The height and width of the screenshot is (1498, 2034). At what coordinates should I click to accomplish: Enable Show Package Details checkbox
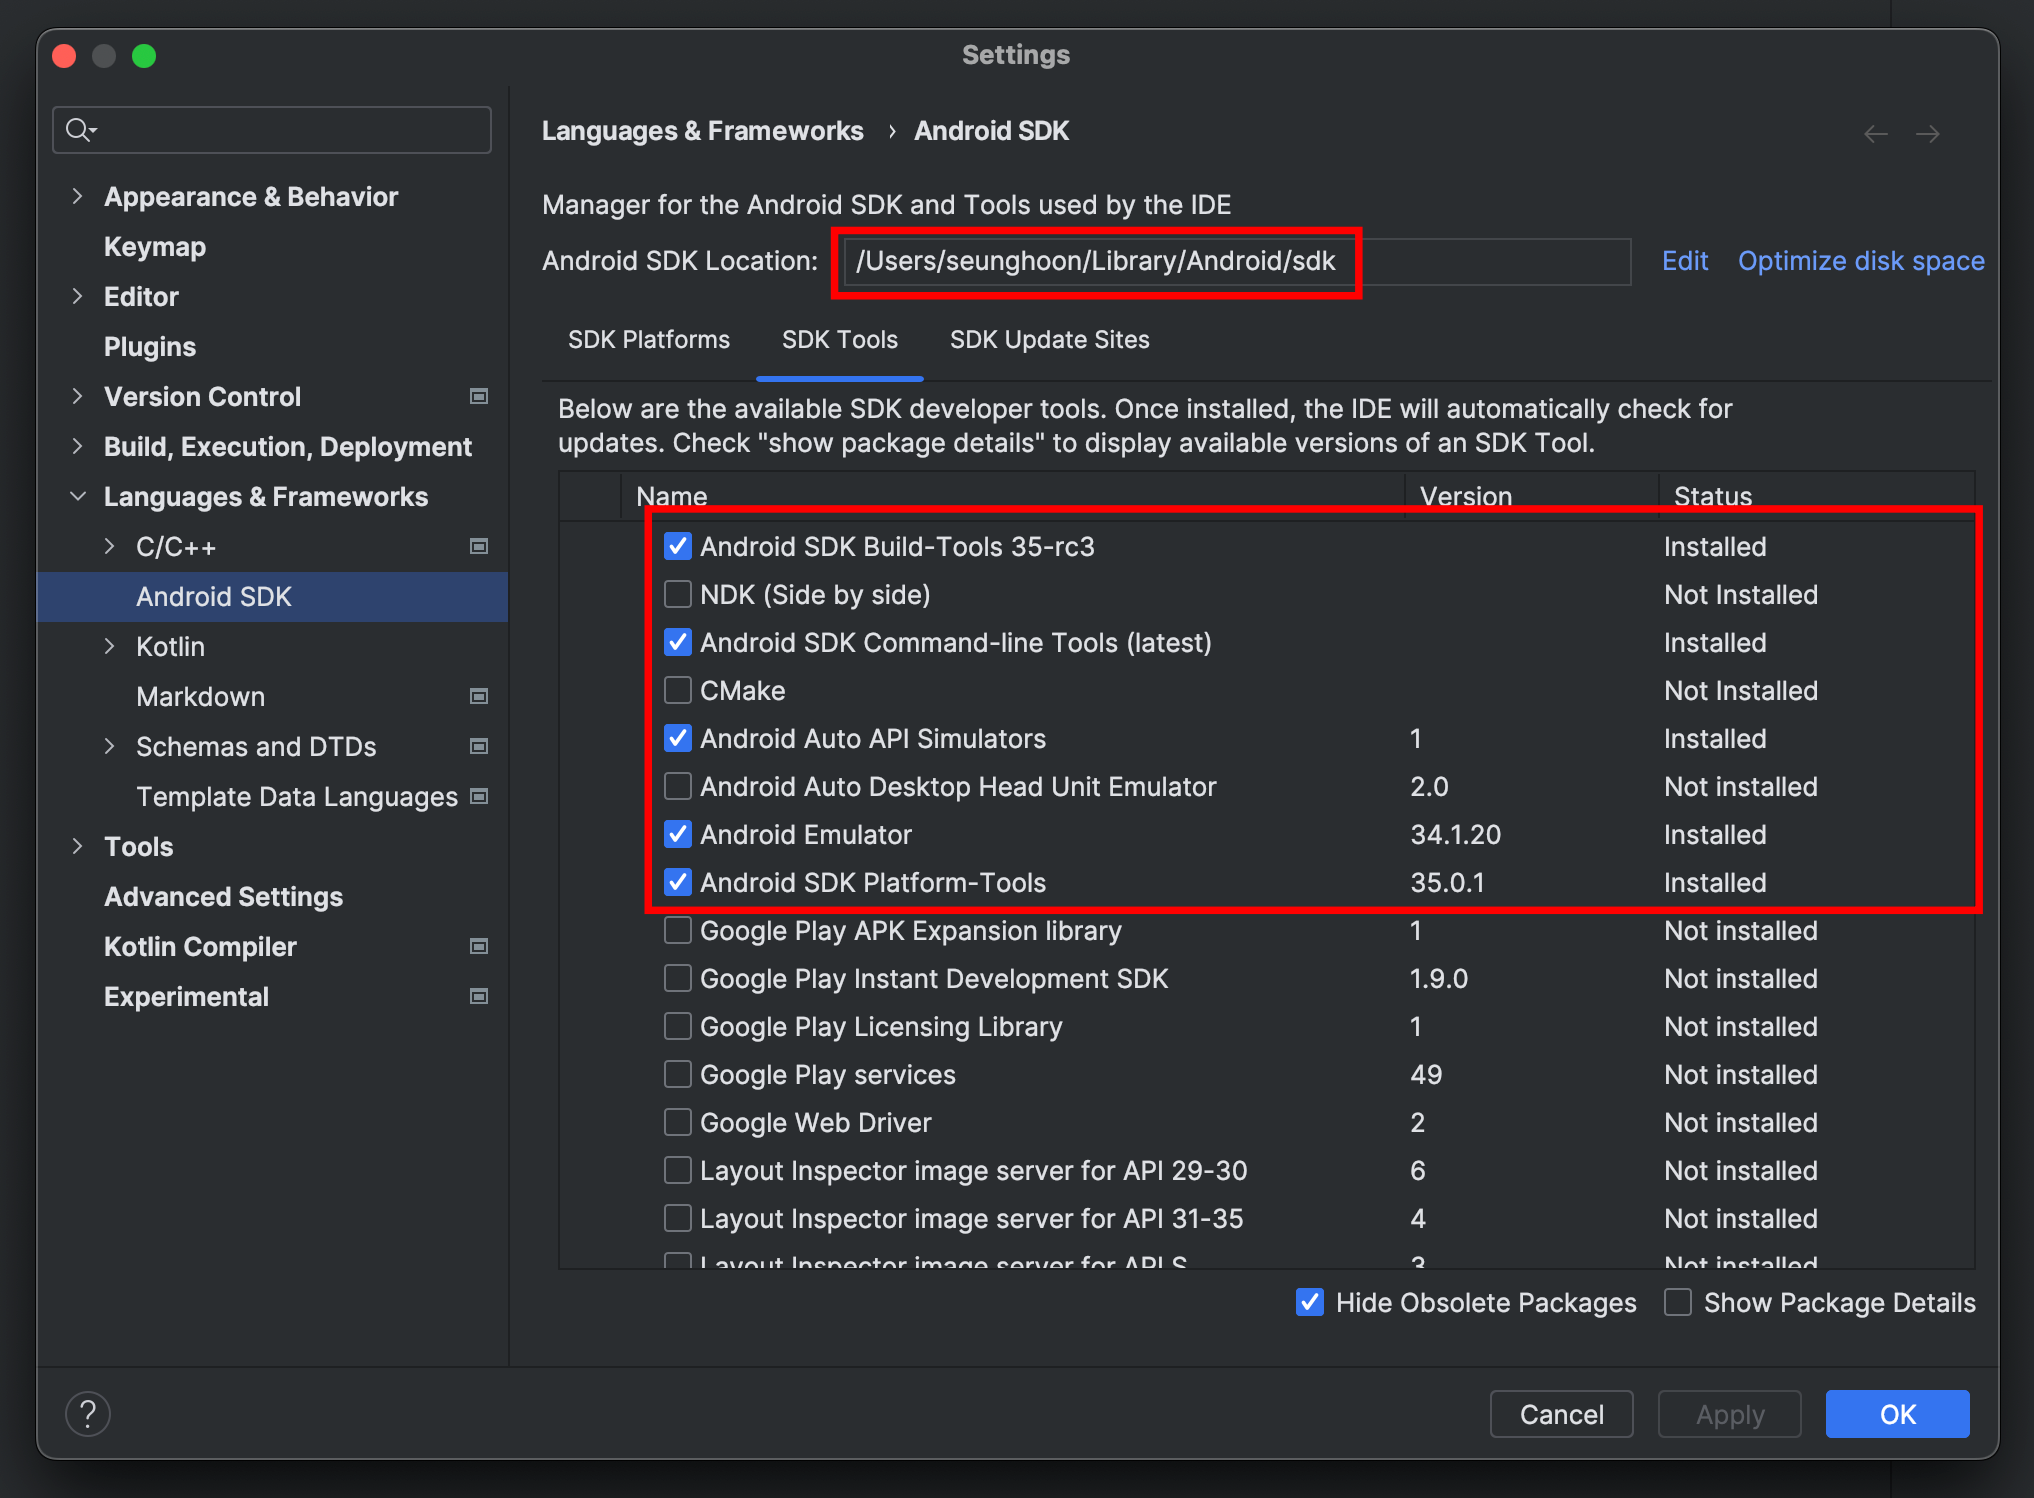[1678, 1302]
